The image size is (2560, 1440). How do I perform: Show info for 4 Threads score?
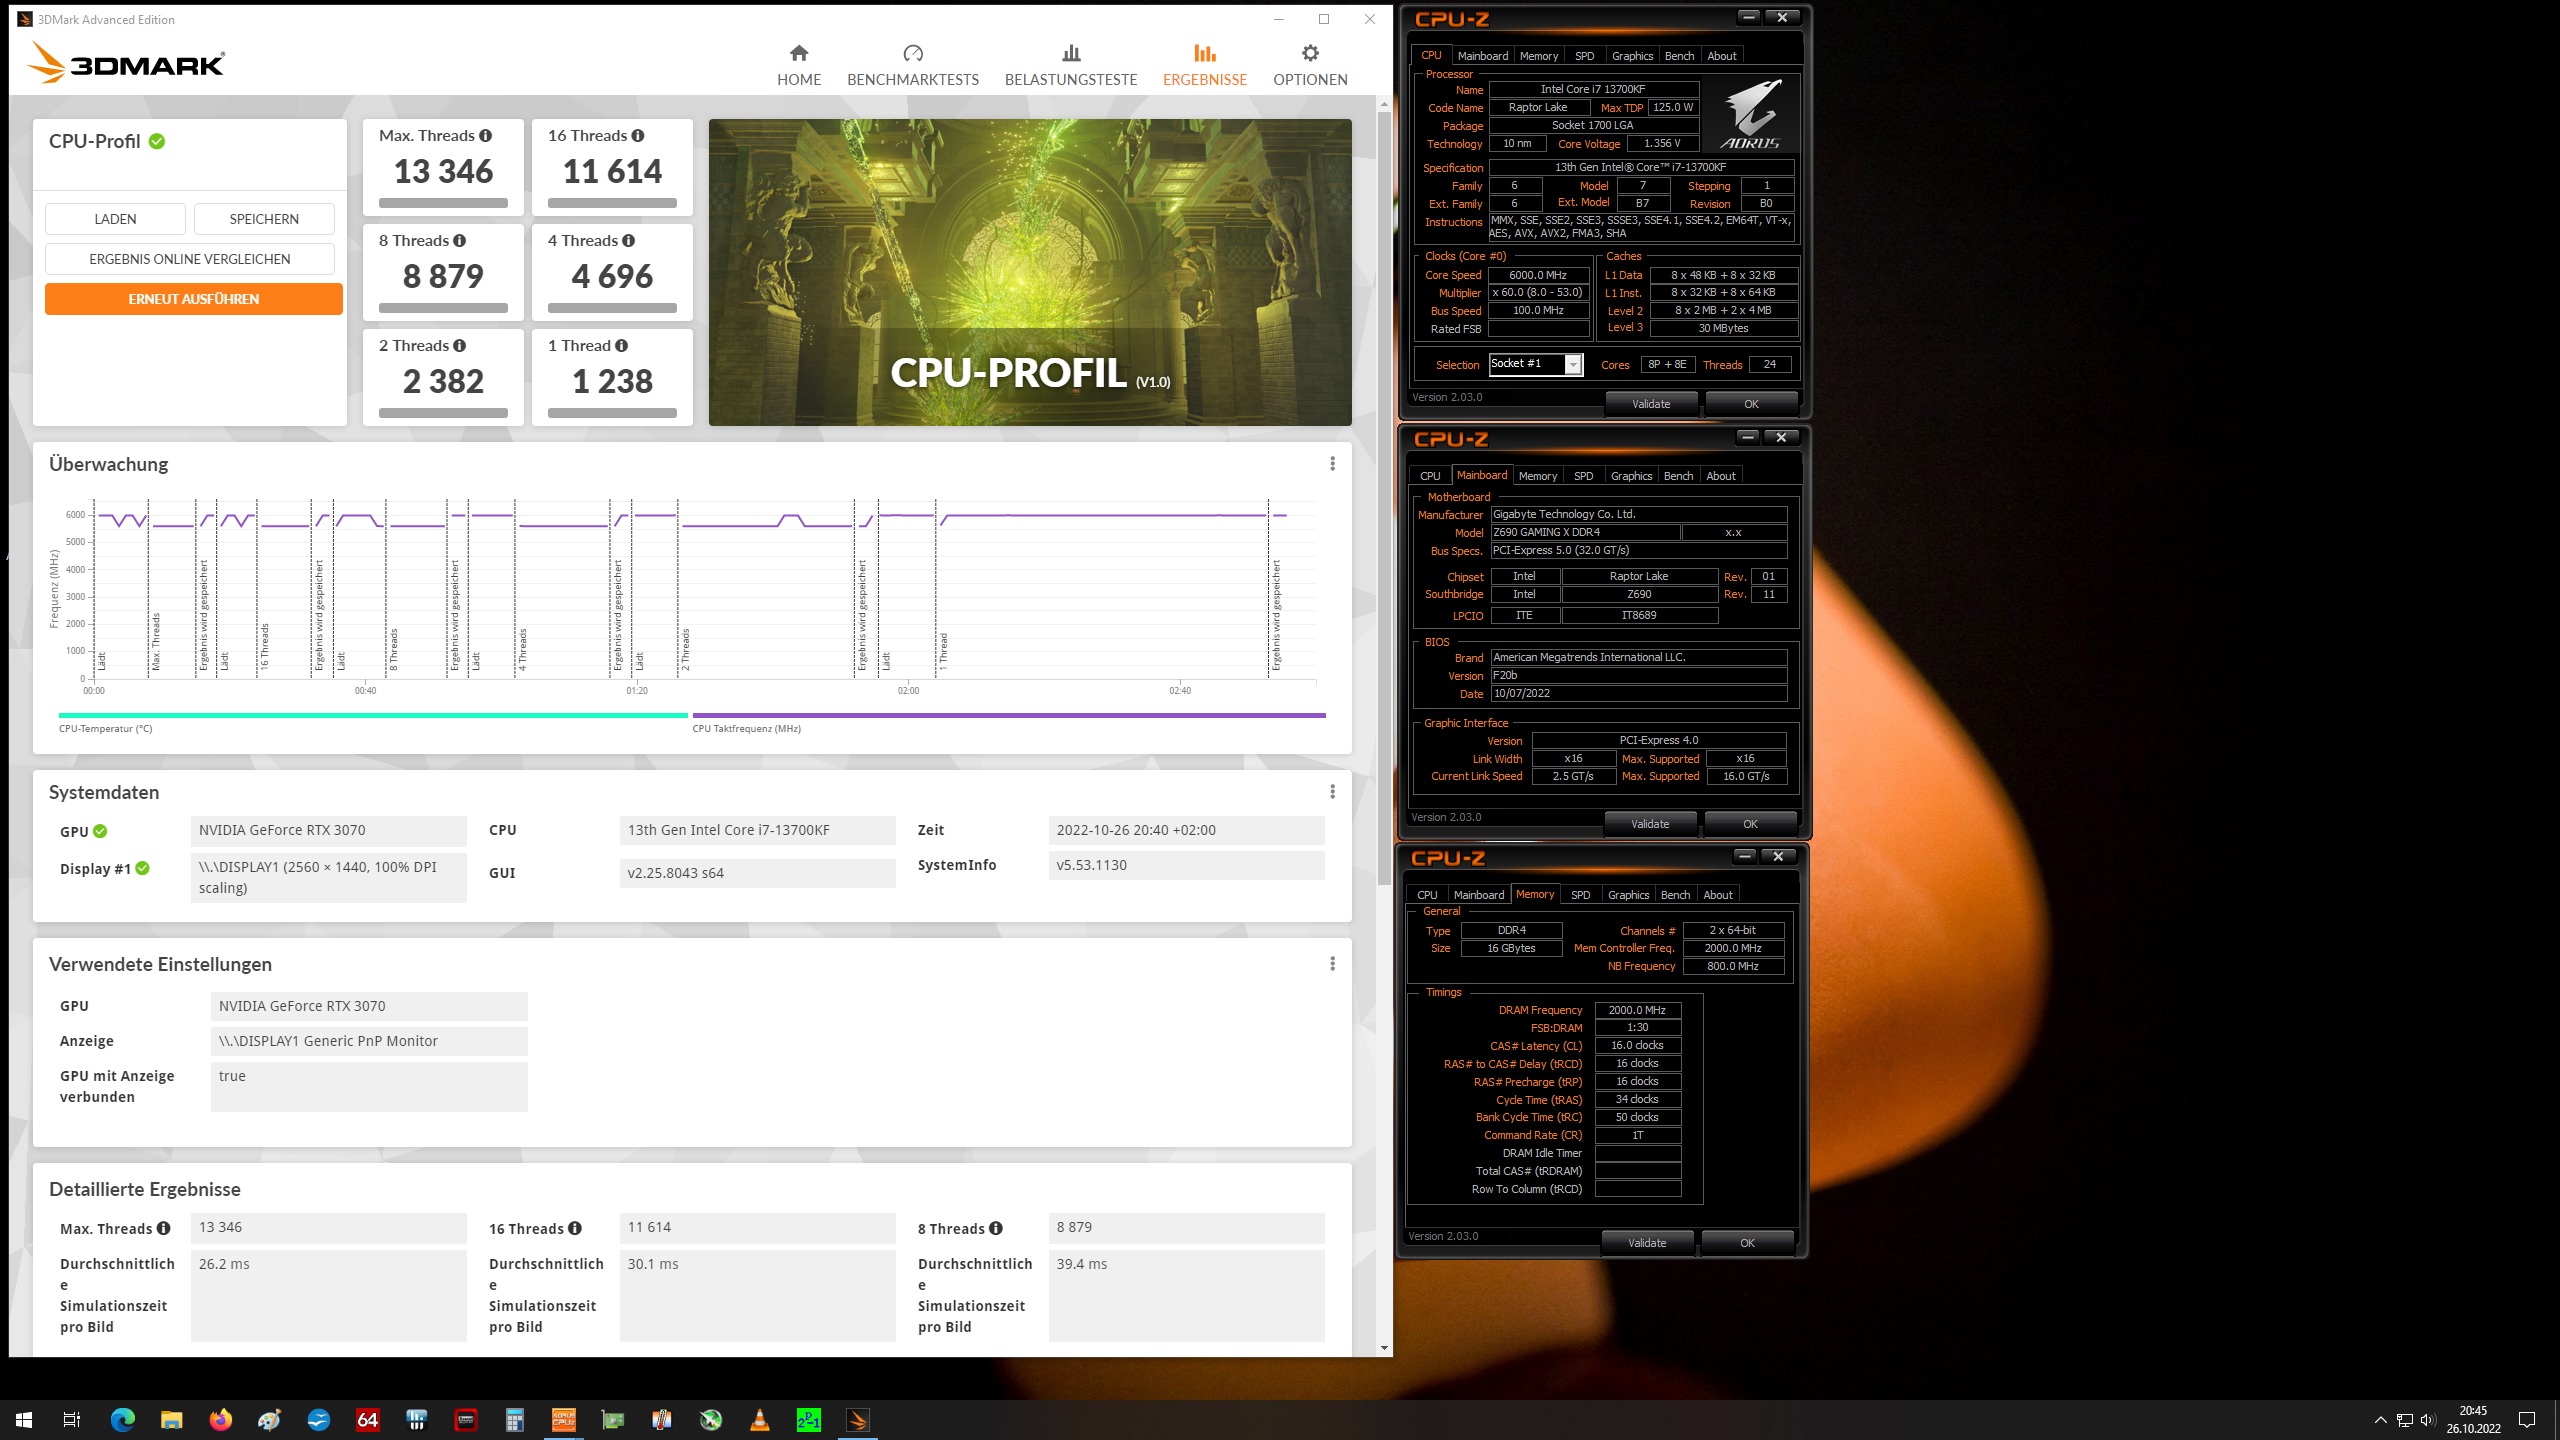(628, 240)
